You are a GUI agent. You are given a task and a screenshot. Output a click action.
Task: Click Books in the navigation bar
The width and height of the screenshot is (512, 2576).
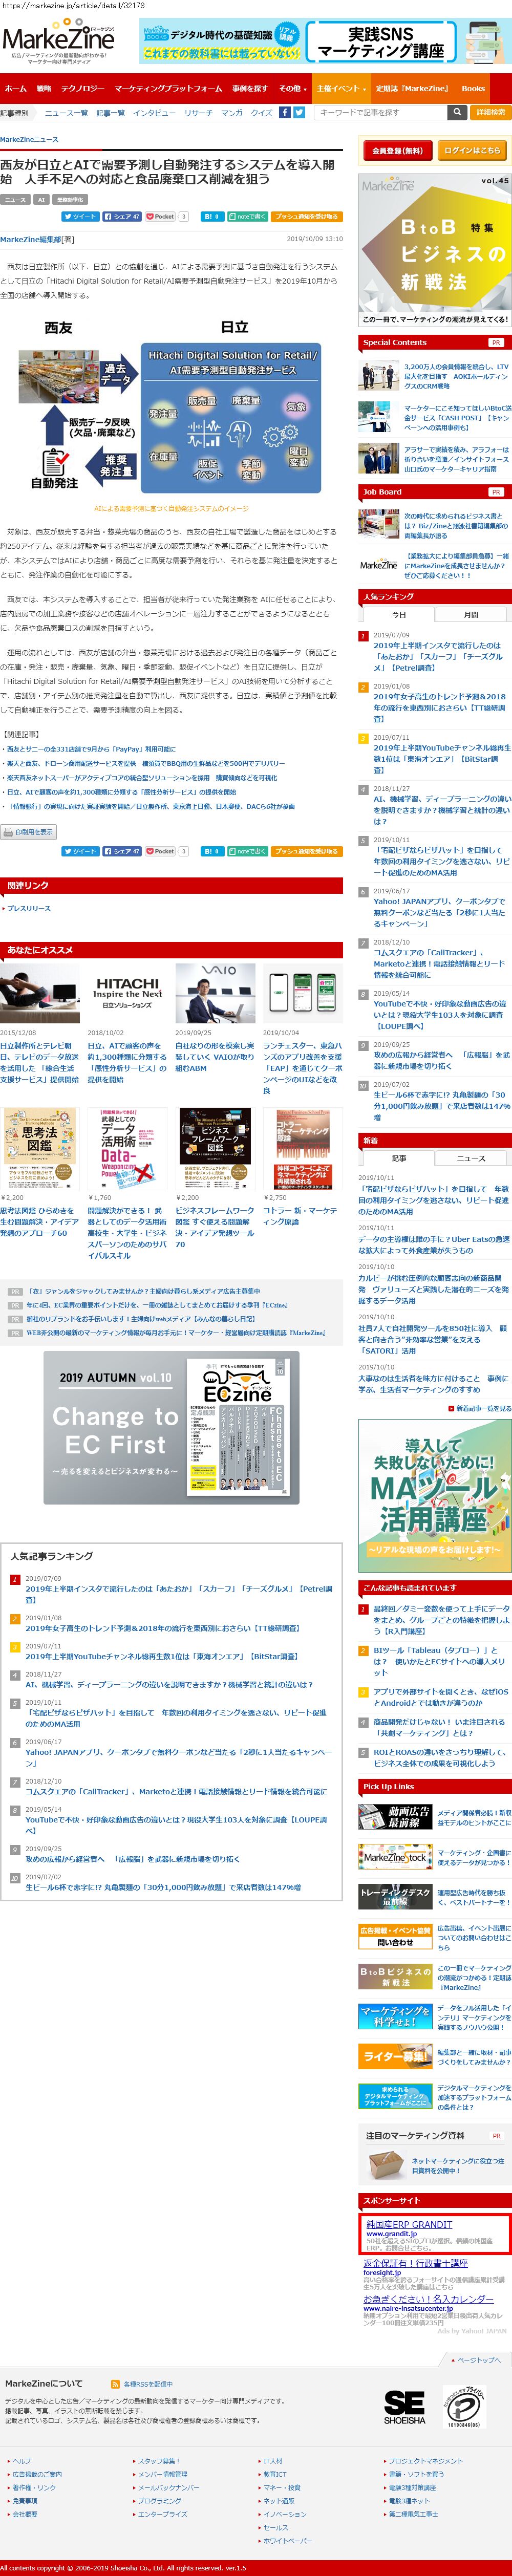473,88
